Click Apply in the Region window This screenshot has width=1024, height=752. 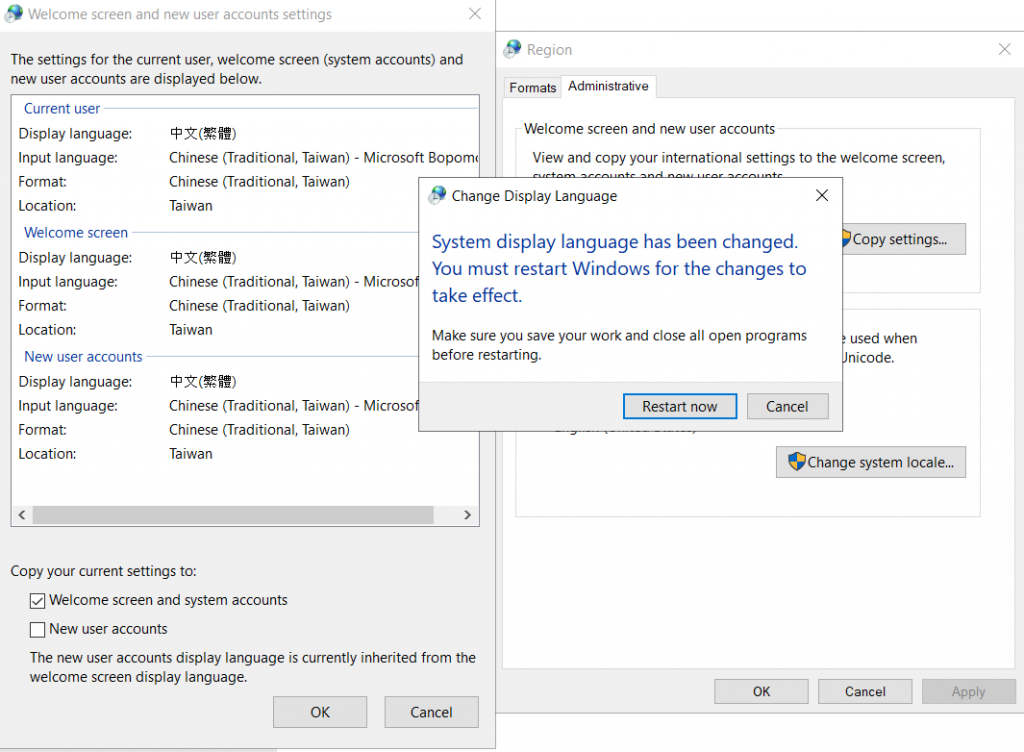tap(968, 691)
